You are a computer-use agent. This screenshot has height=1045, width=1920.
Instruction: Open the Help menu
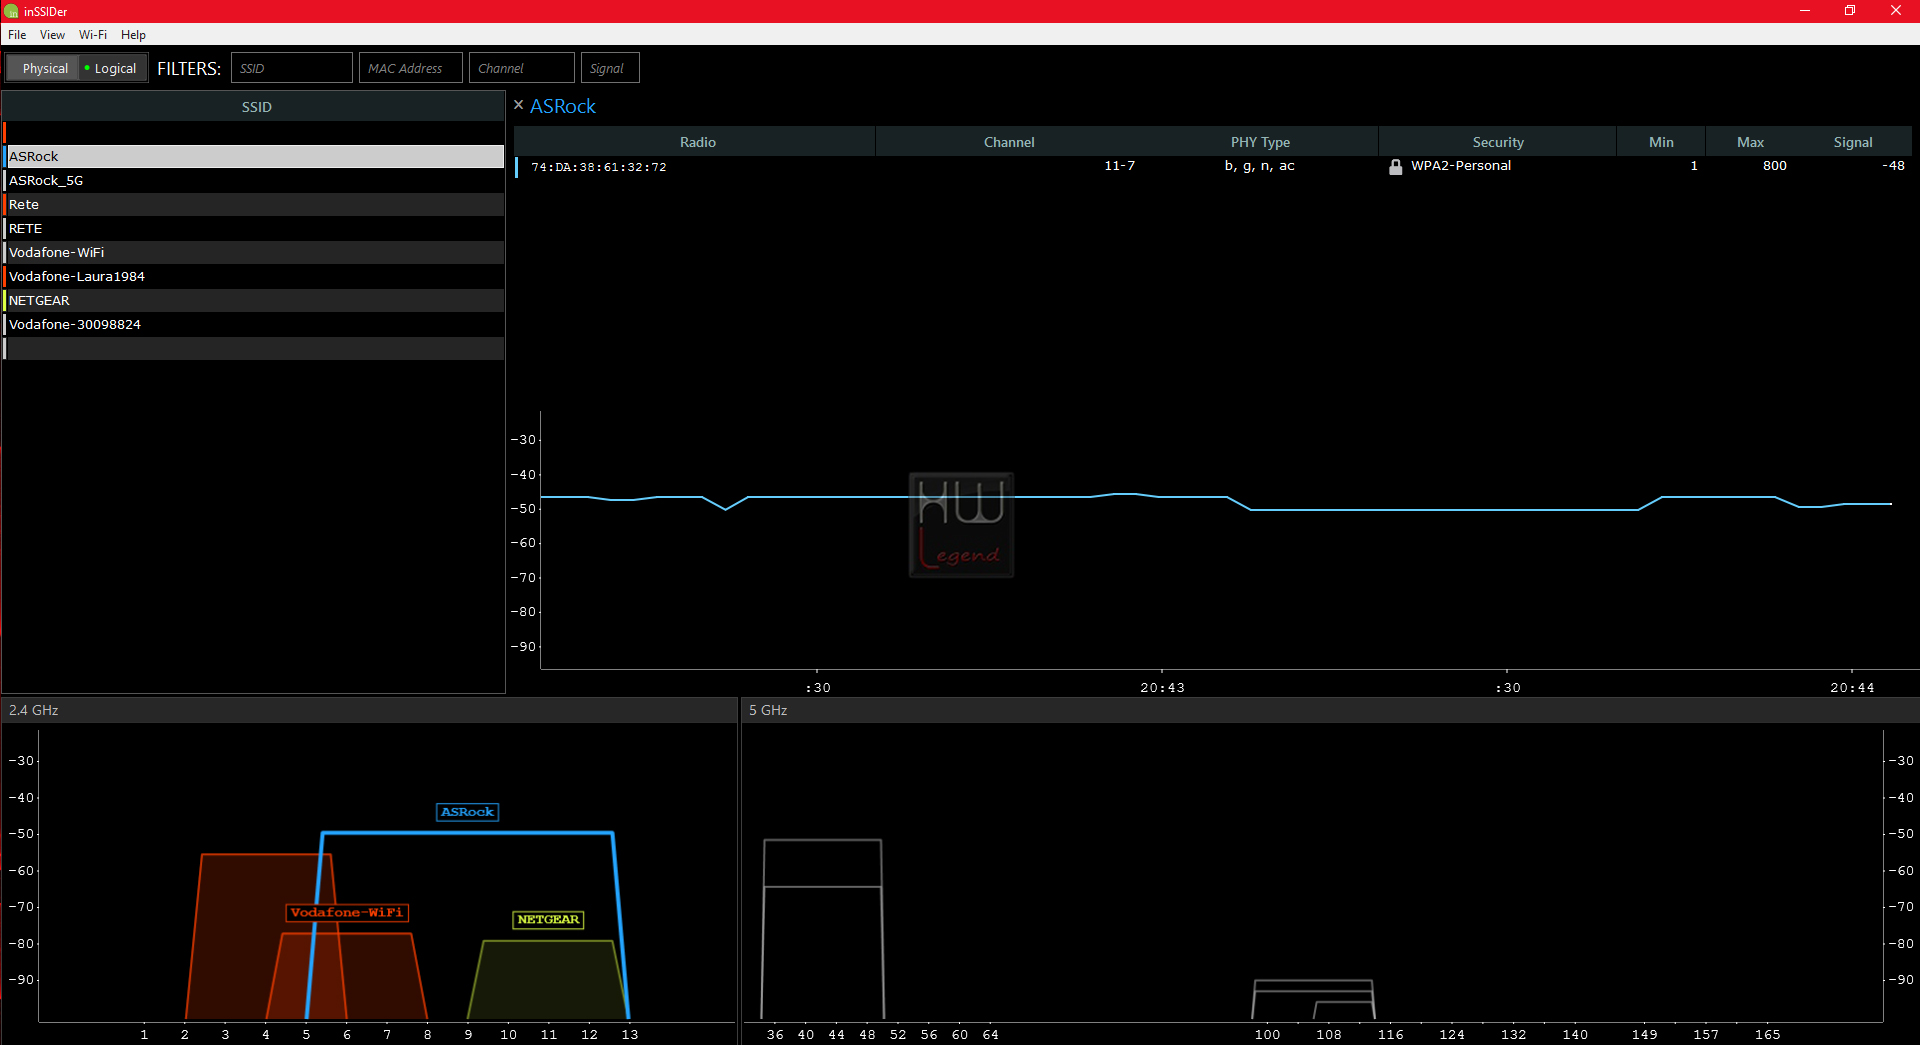point(133,35)
